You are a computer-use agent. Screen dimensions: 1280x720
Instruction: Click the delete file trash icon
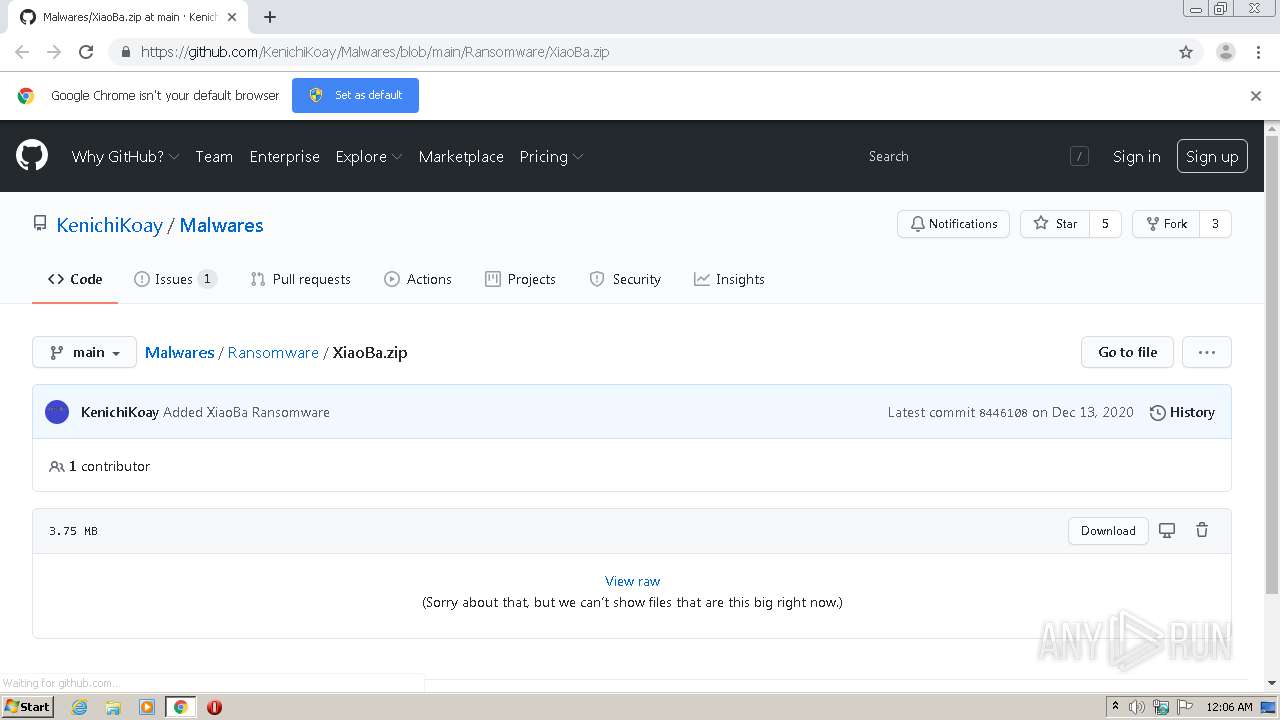[1202, 531]
